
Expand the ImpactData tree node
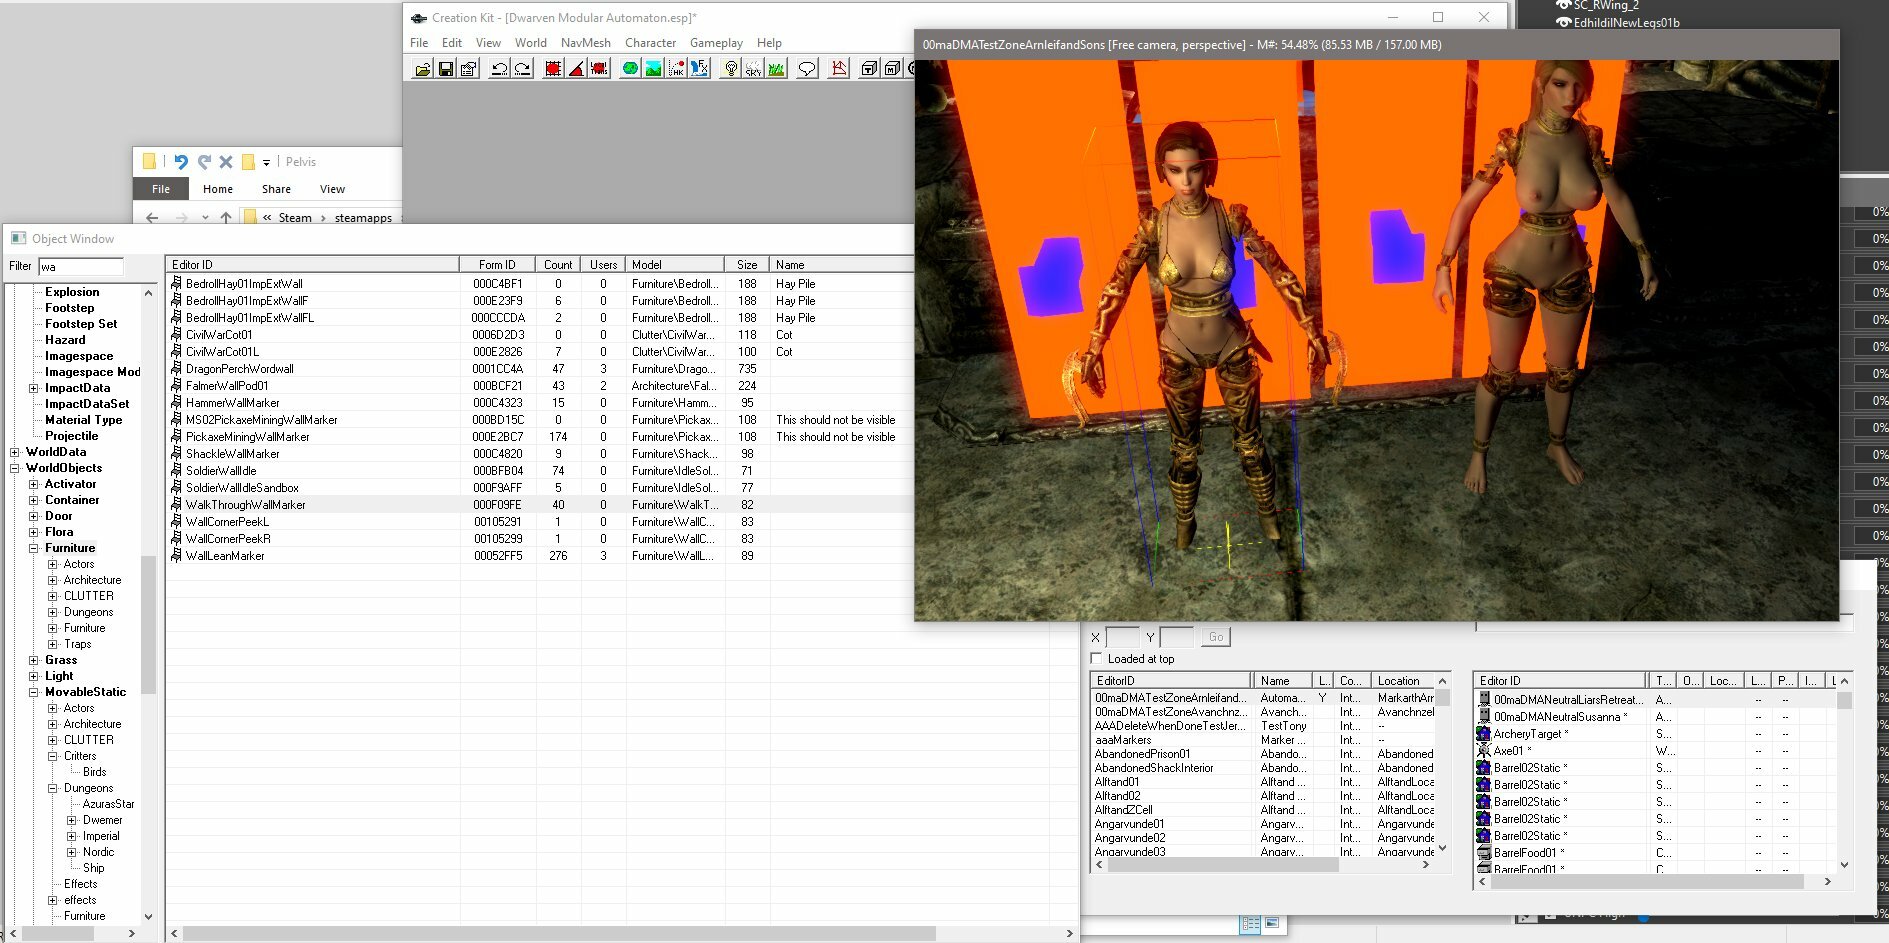coord(34,388)
